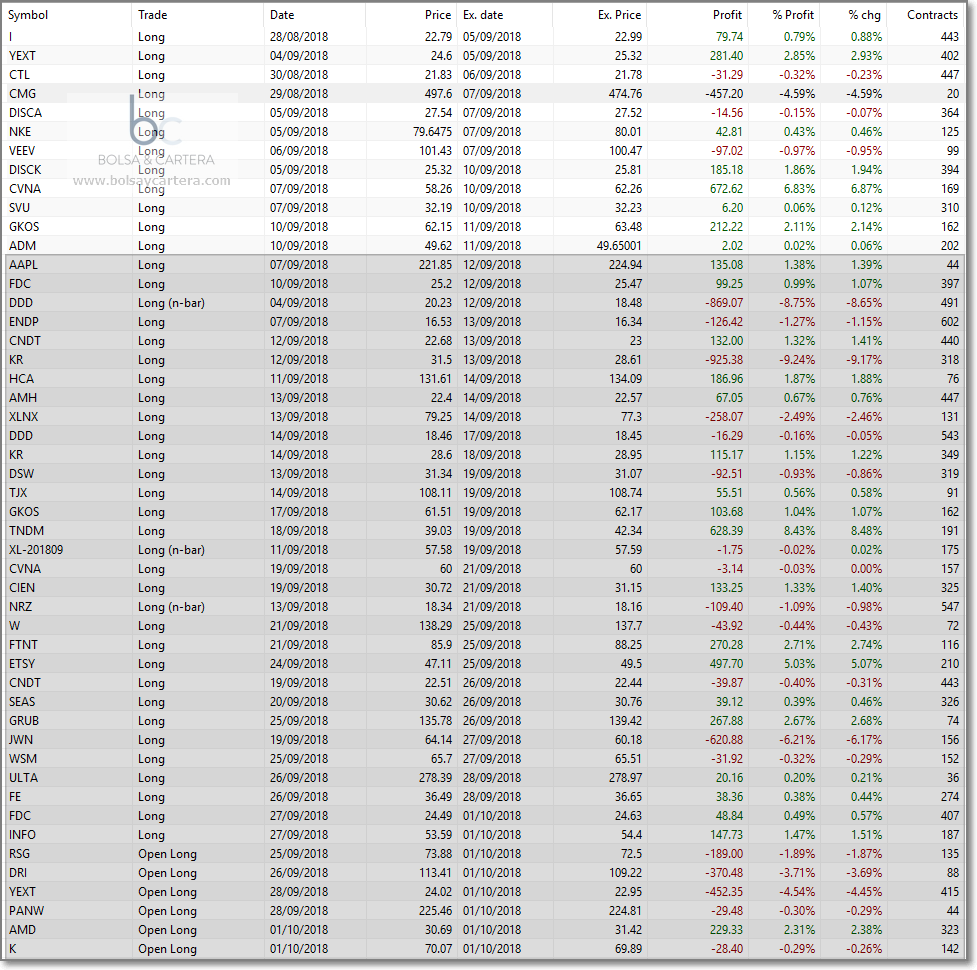
Task: Click the VEEV symbol cell
Action: point(22,151)
